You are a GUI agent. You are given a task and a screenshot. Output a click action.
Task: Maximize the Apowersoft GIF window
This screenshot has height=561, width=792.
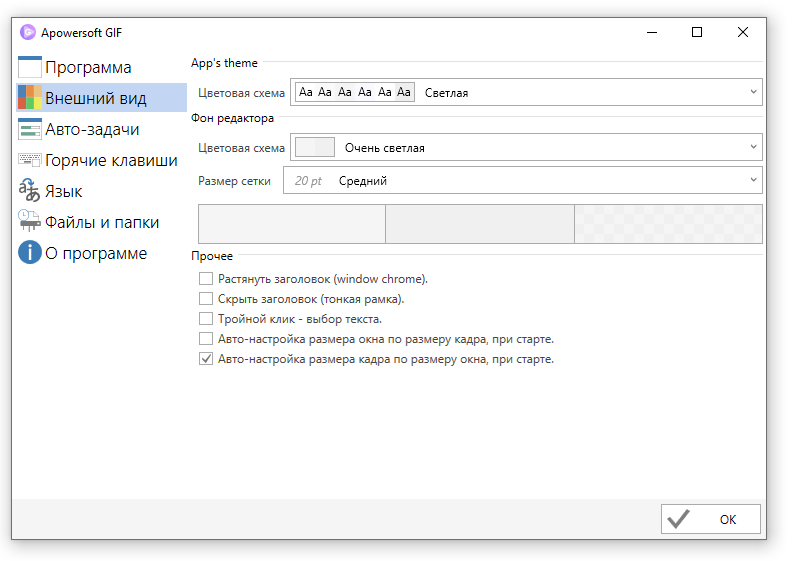click(697, 32)
